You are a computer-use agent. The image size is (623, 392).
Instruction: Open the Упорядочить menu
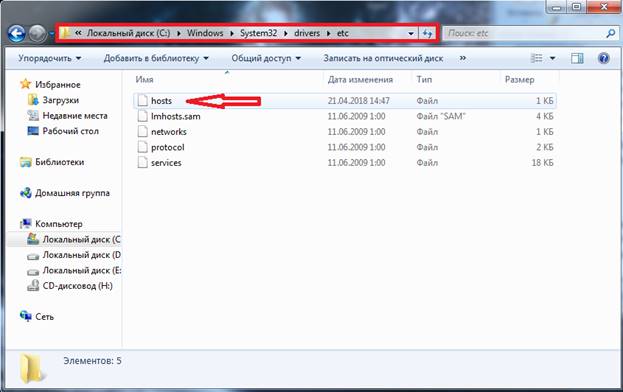[50, 58]
